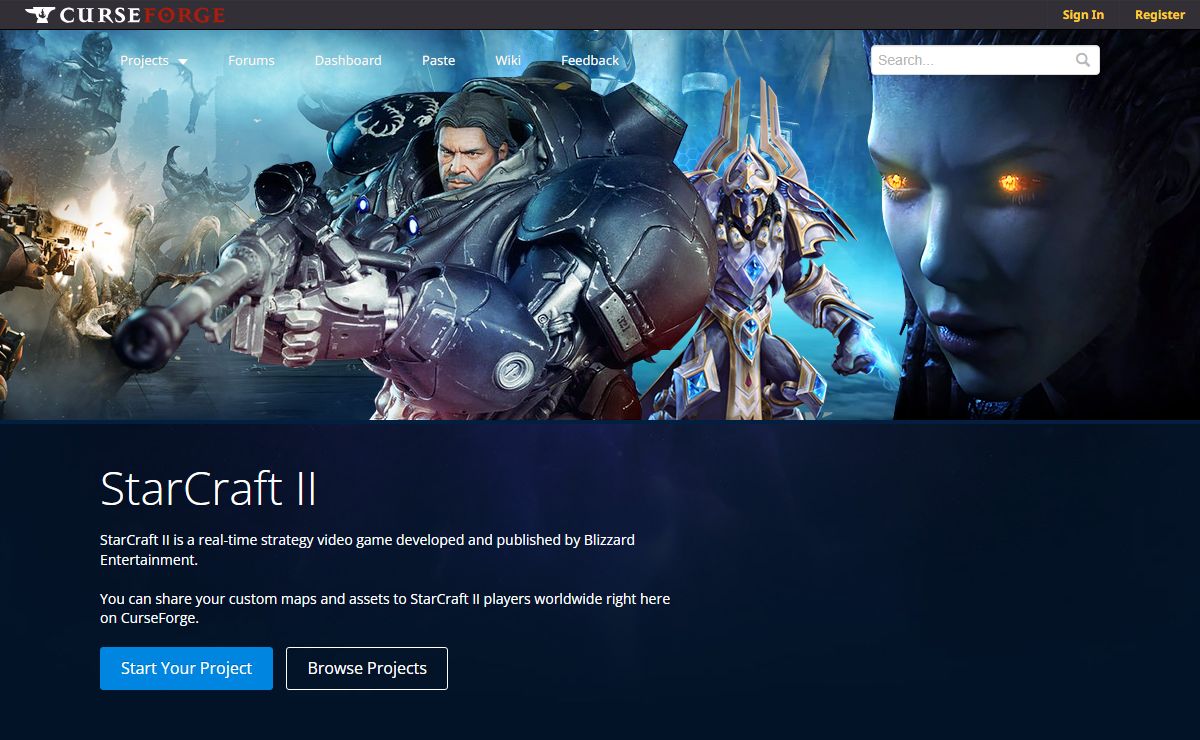Open the Projects menu
This screenshot has height=740, width=1200.
(x=144, y=60)
